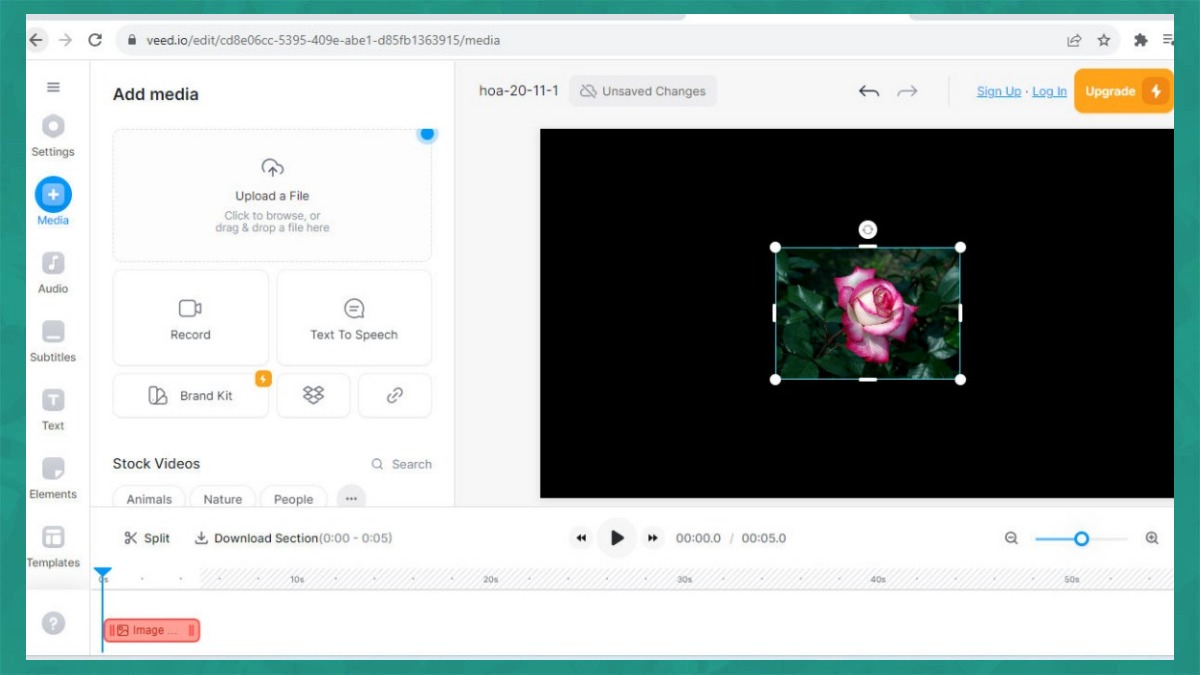This screenshot has width=1200, height=675.
Task: Expand more stock video categories
Action: 351,498
